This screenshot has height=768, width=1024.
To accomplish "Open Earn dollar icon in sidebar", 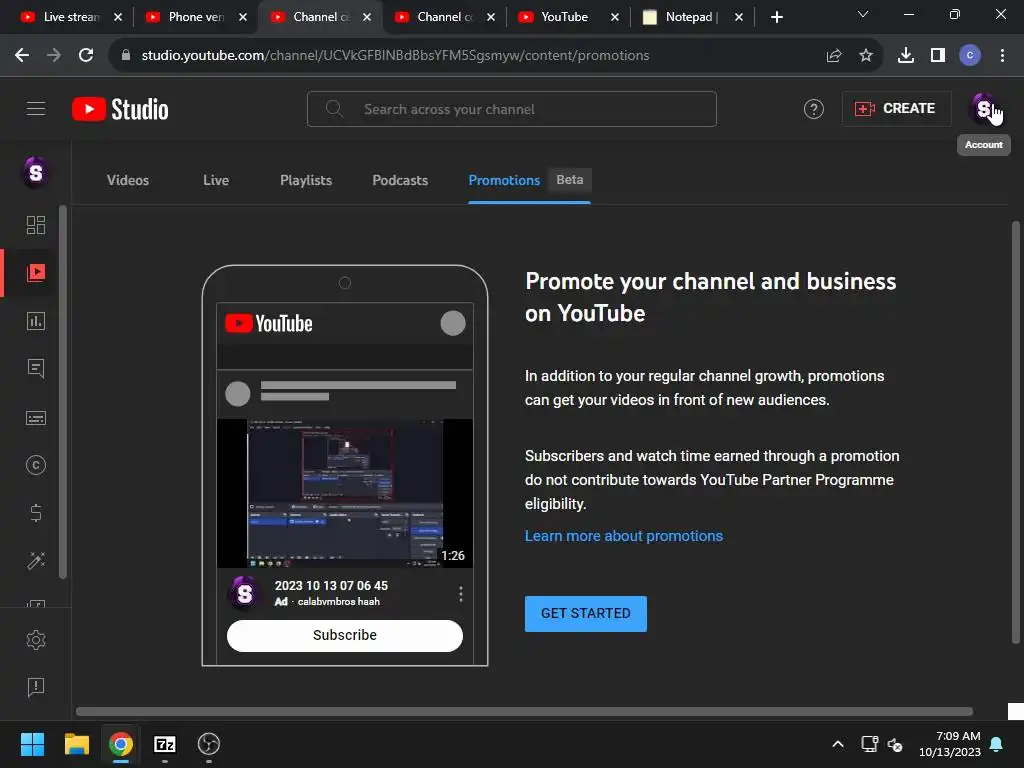I will pos(36,513).
